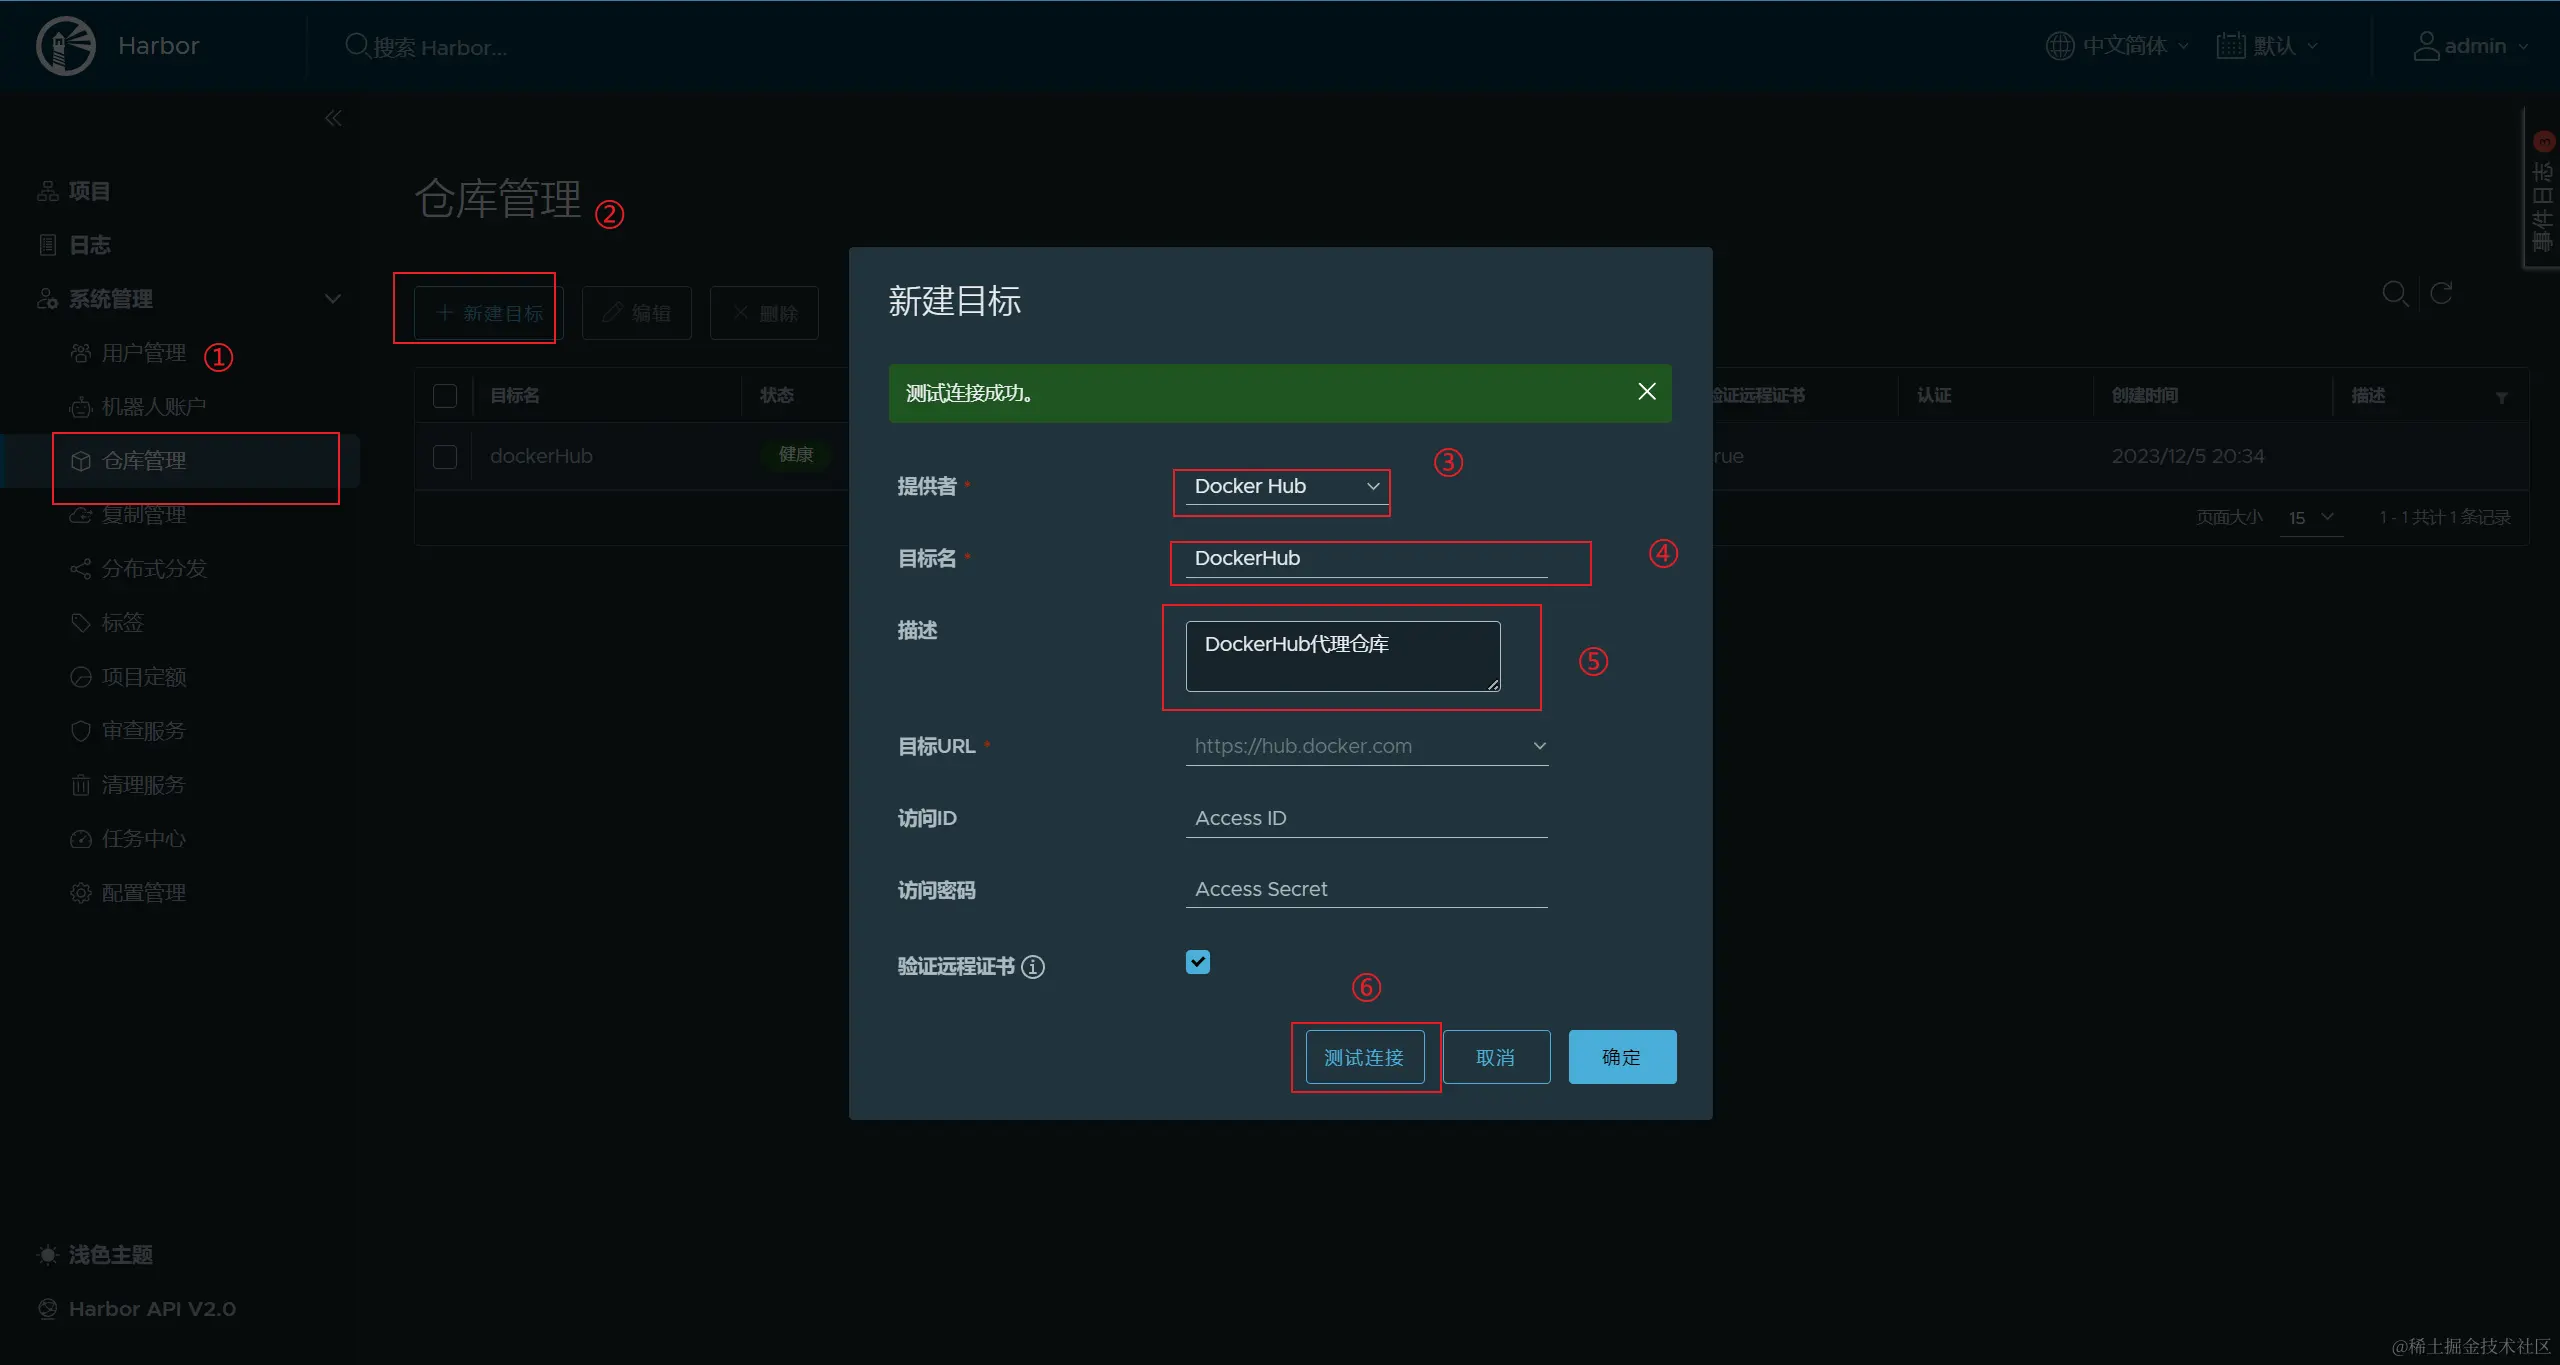Uncheck the 验证远程证书 checkbox
Image resolution: width=2560 pixels, height=1365 pixels.
pyautogui.click(x=1197, y=962)
